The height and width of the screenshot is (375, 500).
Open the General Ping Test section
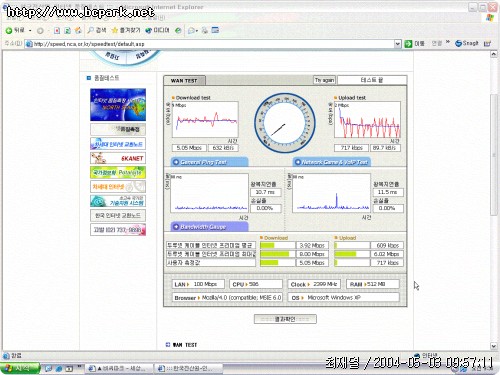coord(209,162)
